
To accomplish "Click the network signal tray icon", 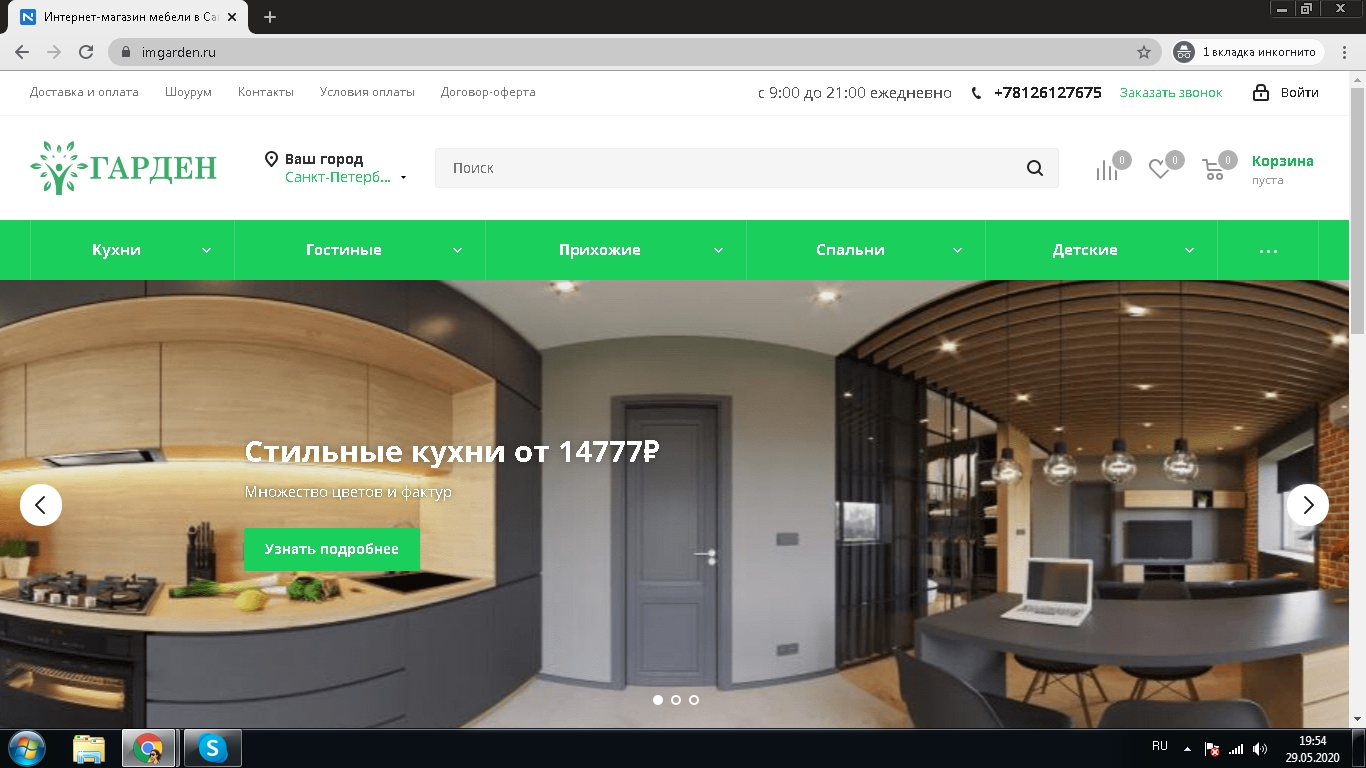I will pos(1236,749).
